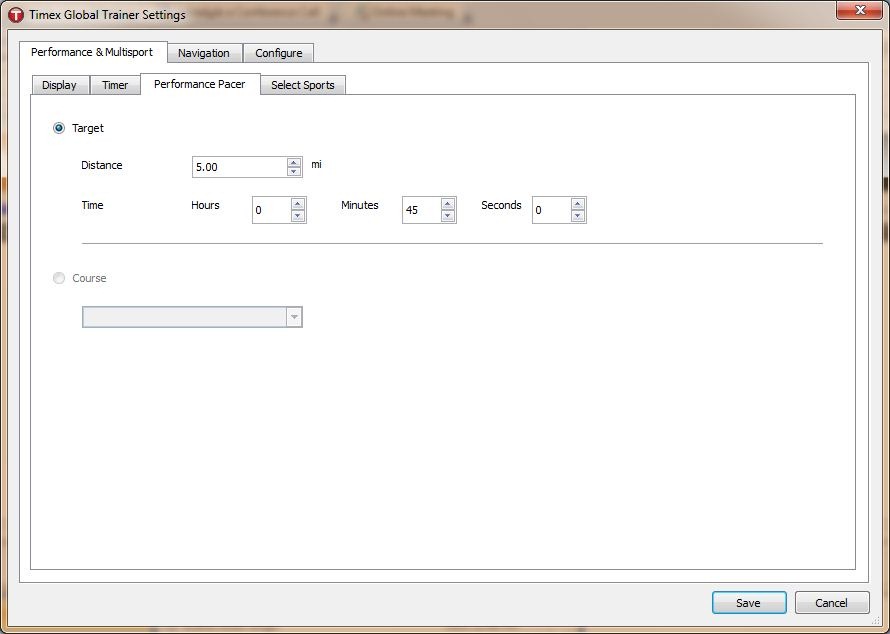The width and height of the screenshot is (890, 634).
Task: Open the Timer sub-tab
Action: tap(115, 85)
